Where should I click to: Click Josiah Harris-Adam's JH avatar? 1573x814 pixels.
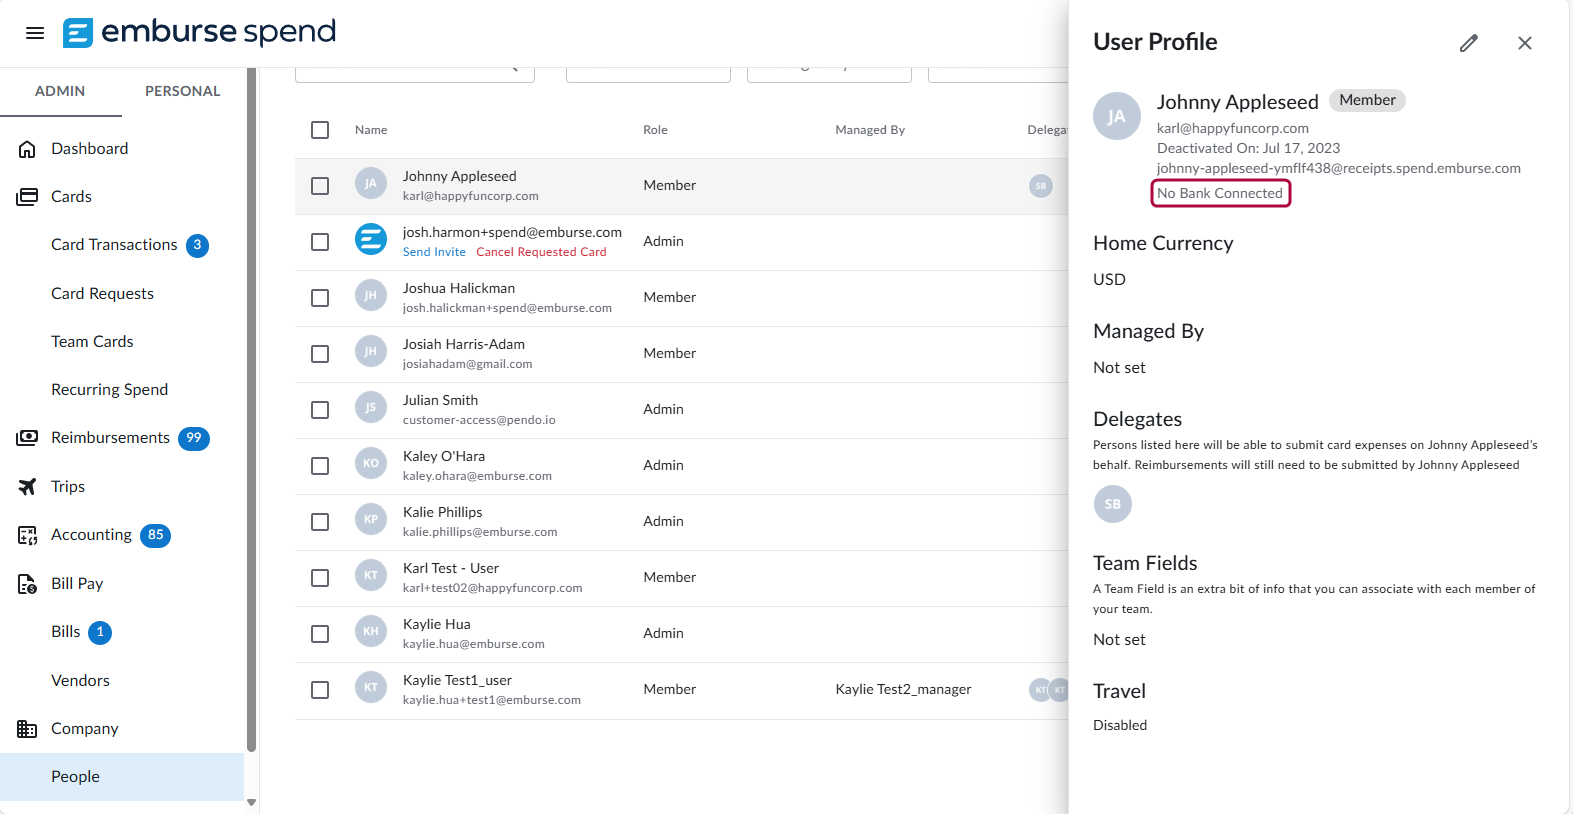point(371,351)
